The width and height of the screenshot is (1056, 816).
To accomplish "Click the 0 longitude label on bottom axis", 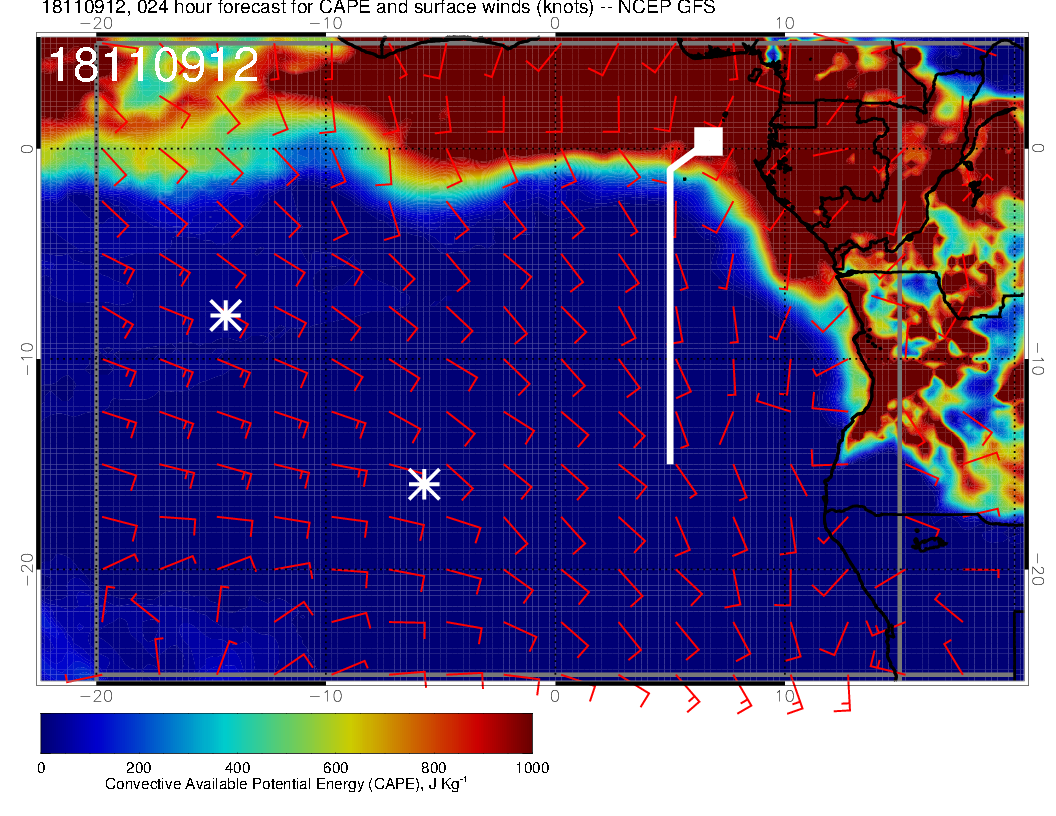I will [x=555, y=695].
